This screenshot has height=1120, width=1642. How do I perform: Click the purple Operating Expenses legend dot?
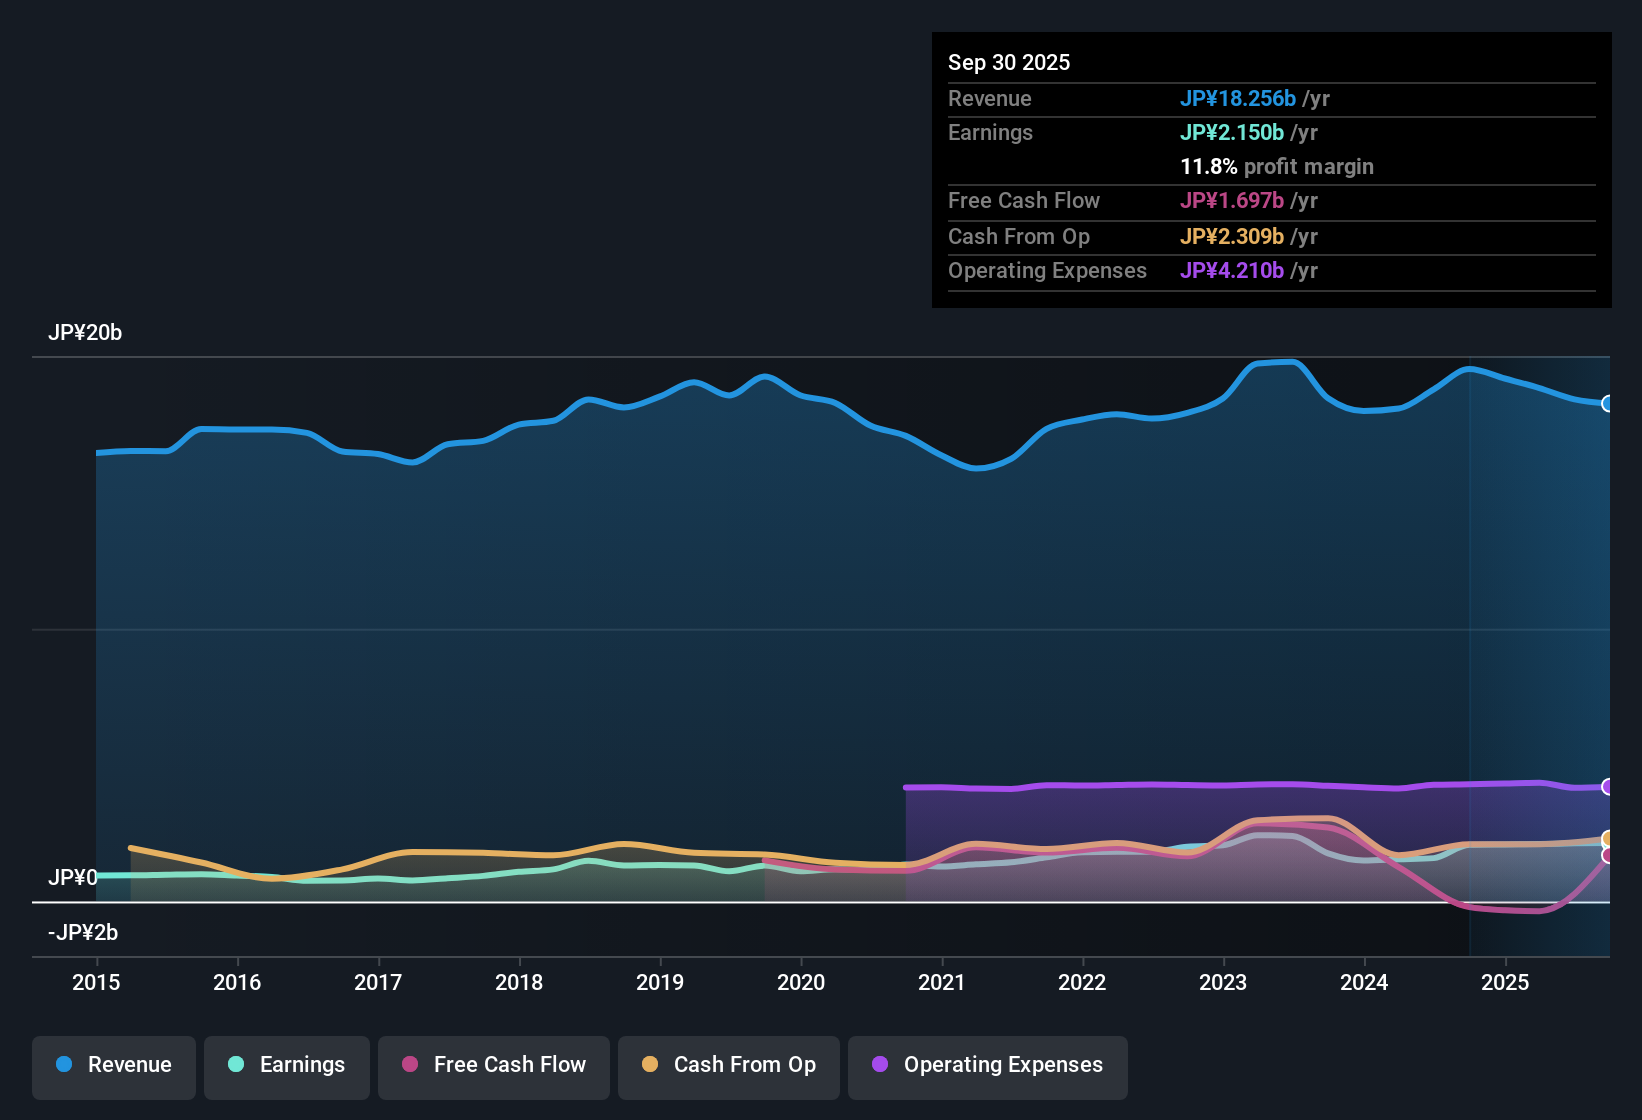tap(879, 1065)
